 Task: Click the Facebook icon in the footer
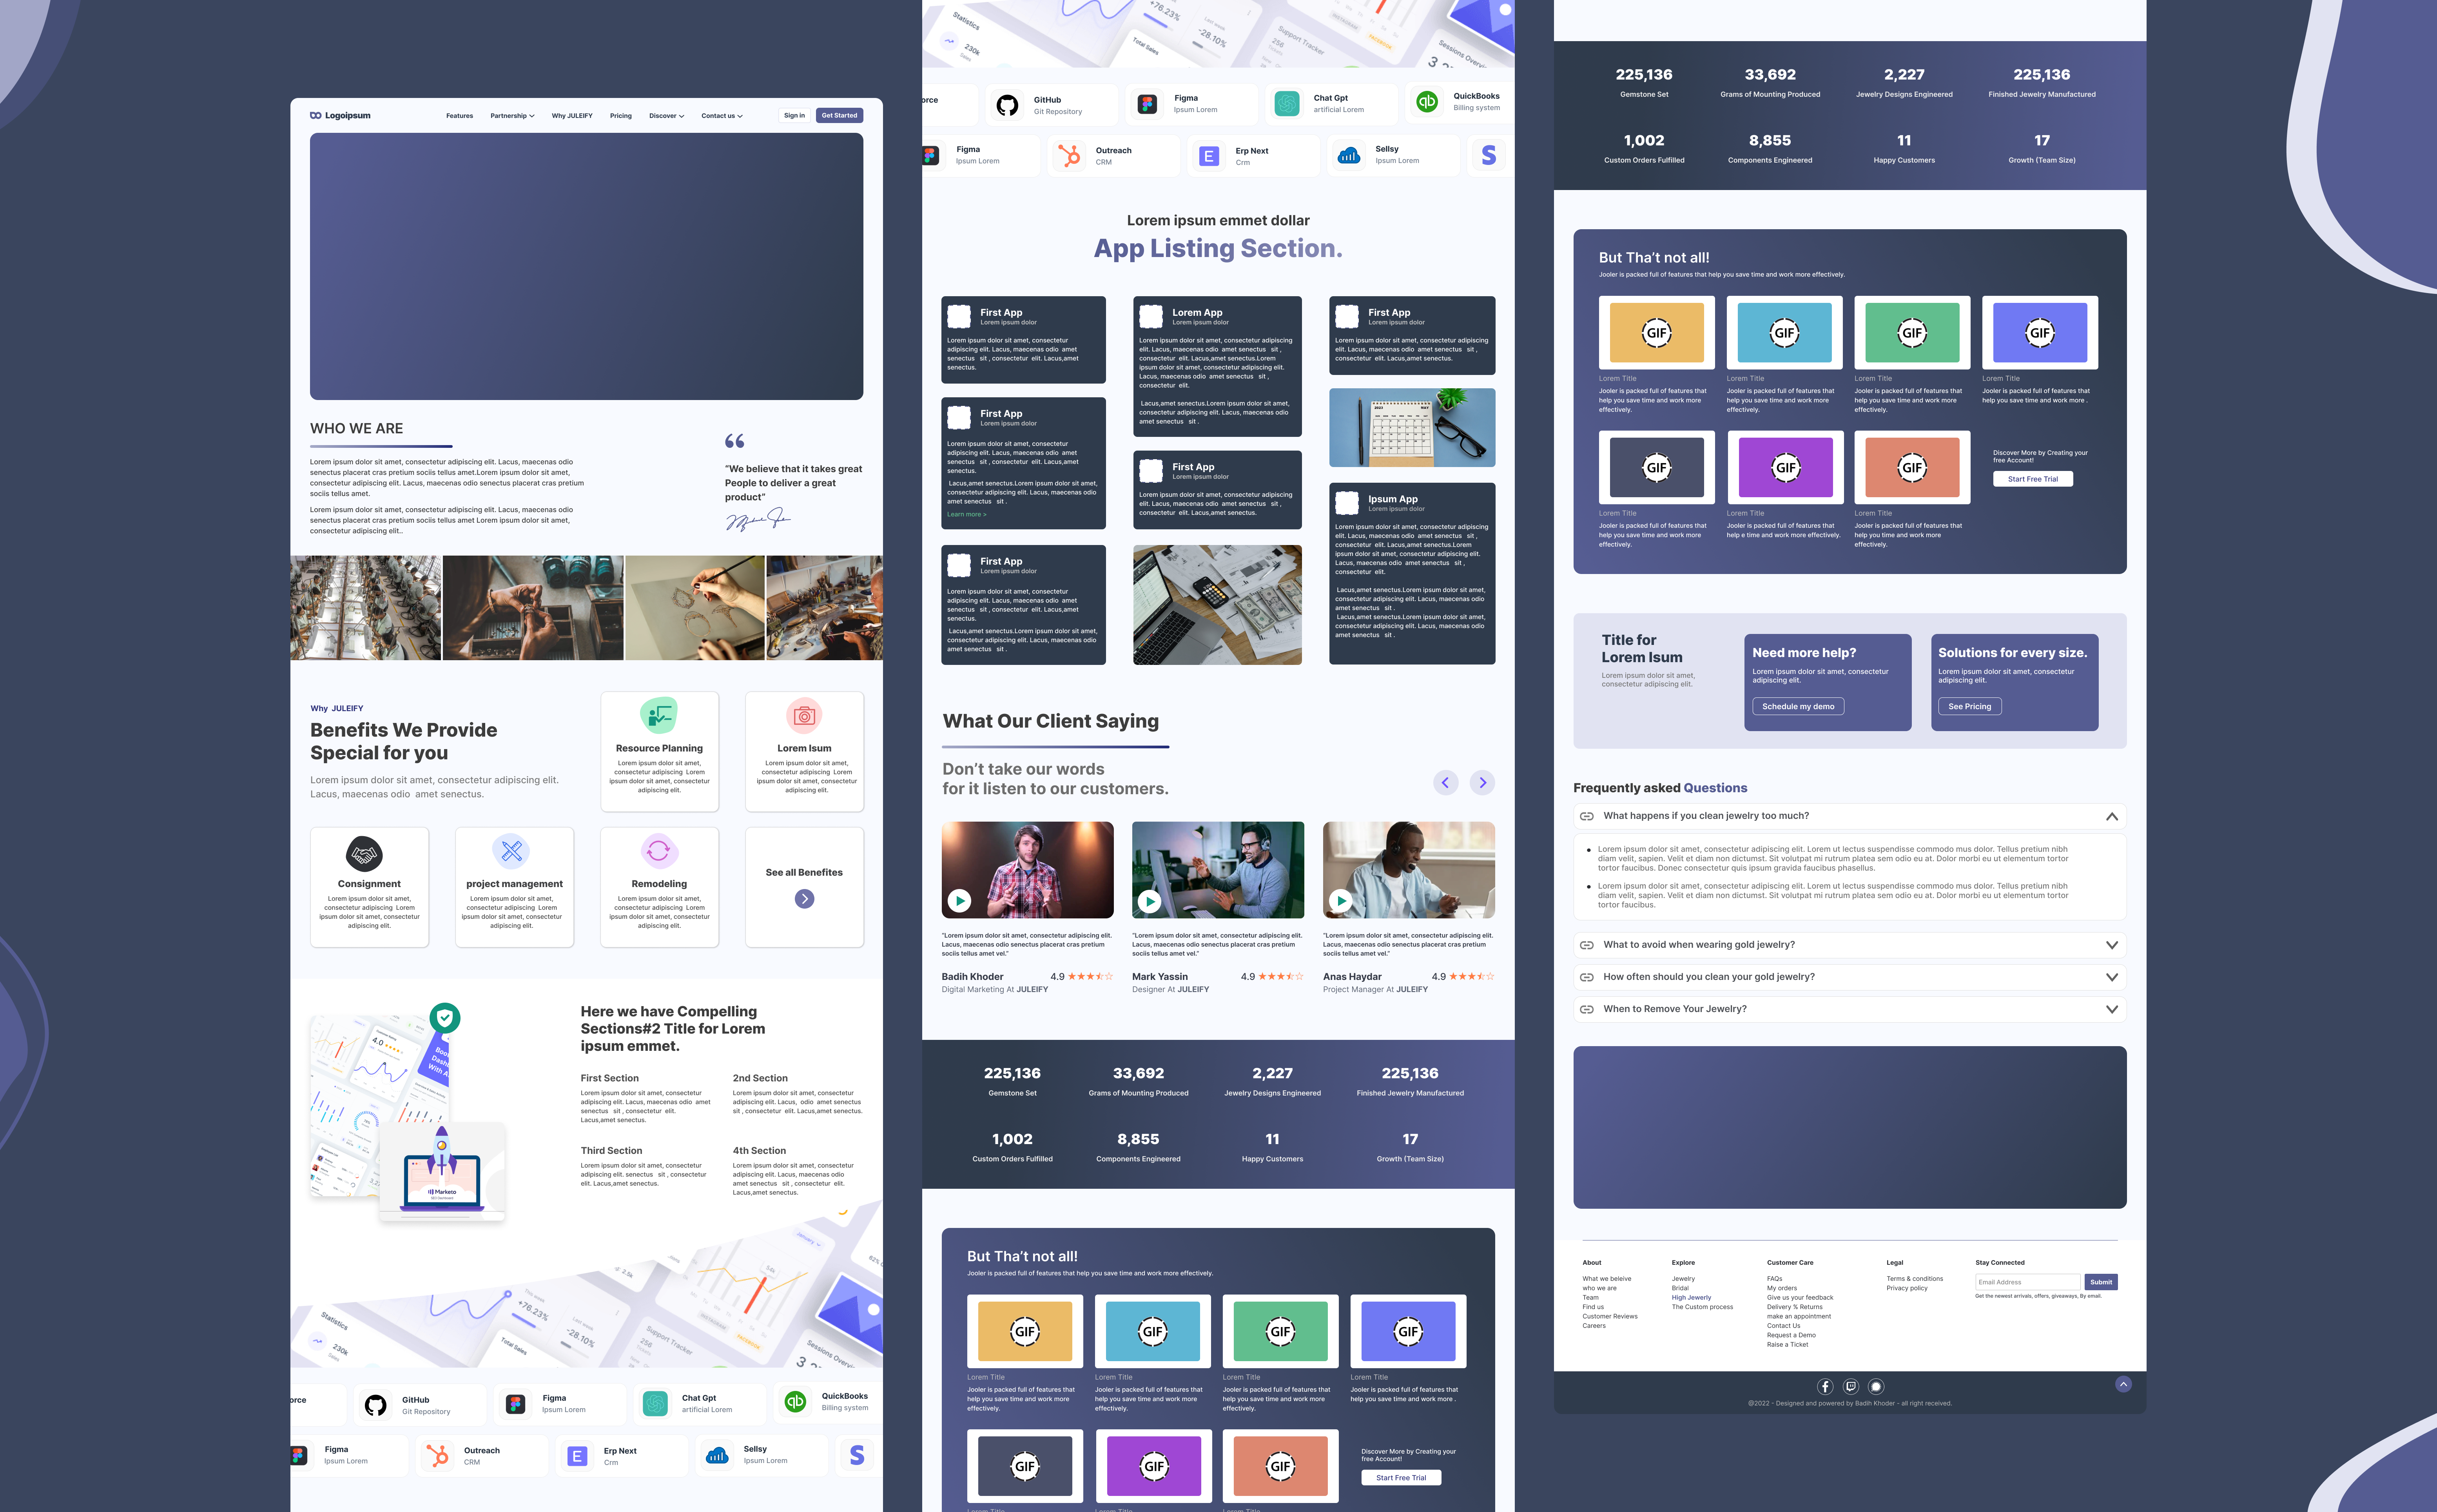click(x=1825, y=1387)
